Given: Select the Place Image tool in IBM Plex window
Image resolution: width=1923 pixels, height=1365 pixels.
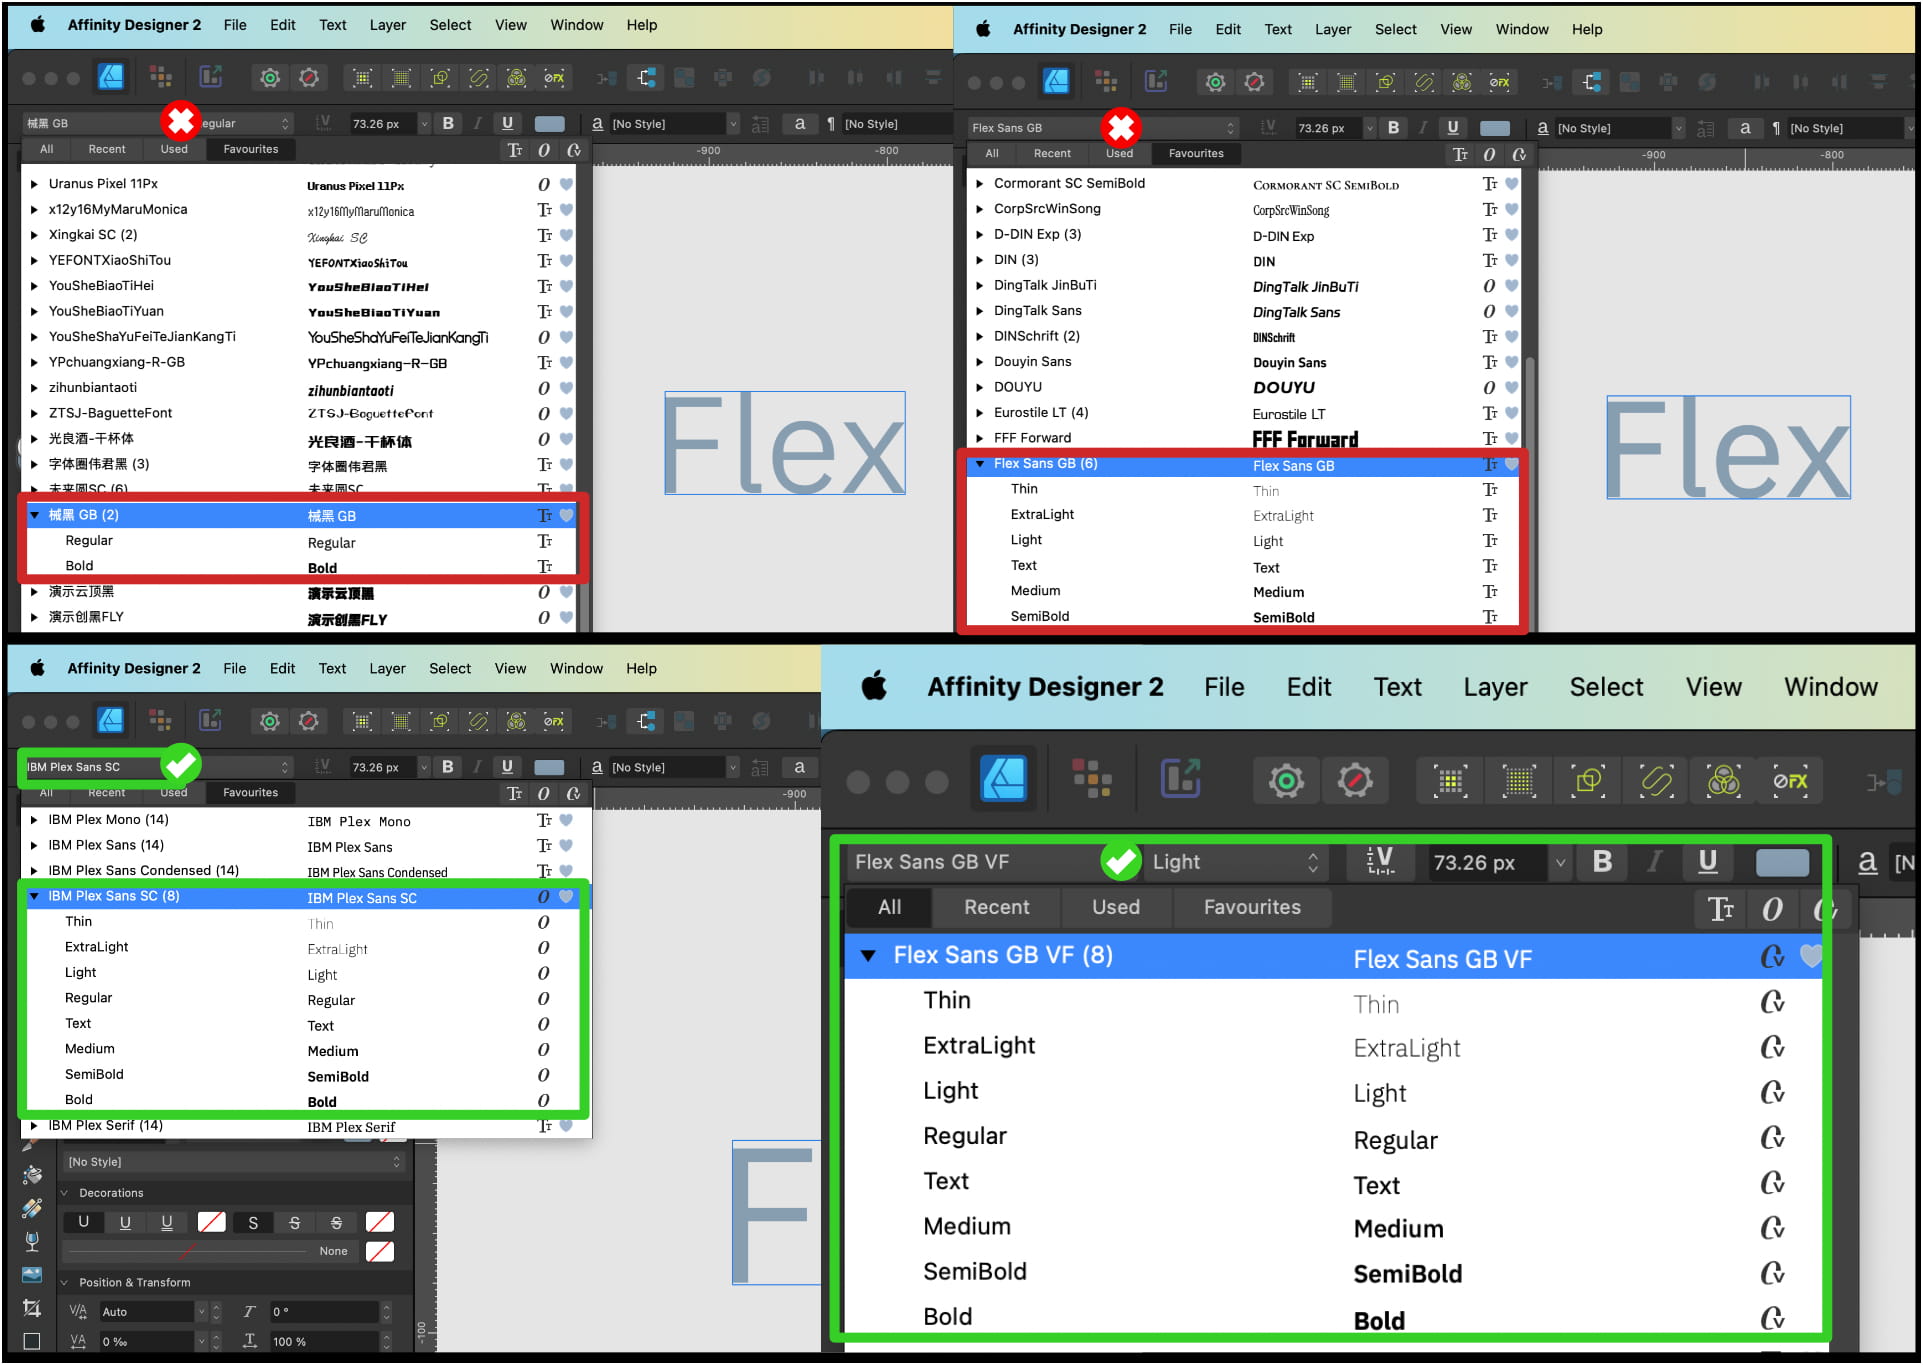Looking at the screenshot, I should [32, 1275].
